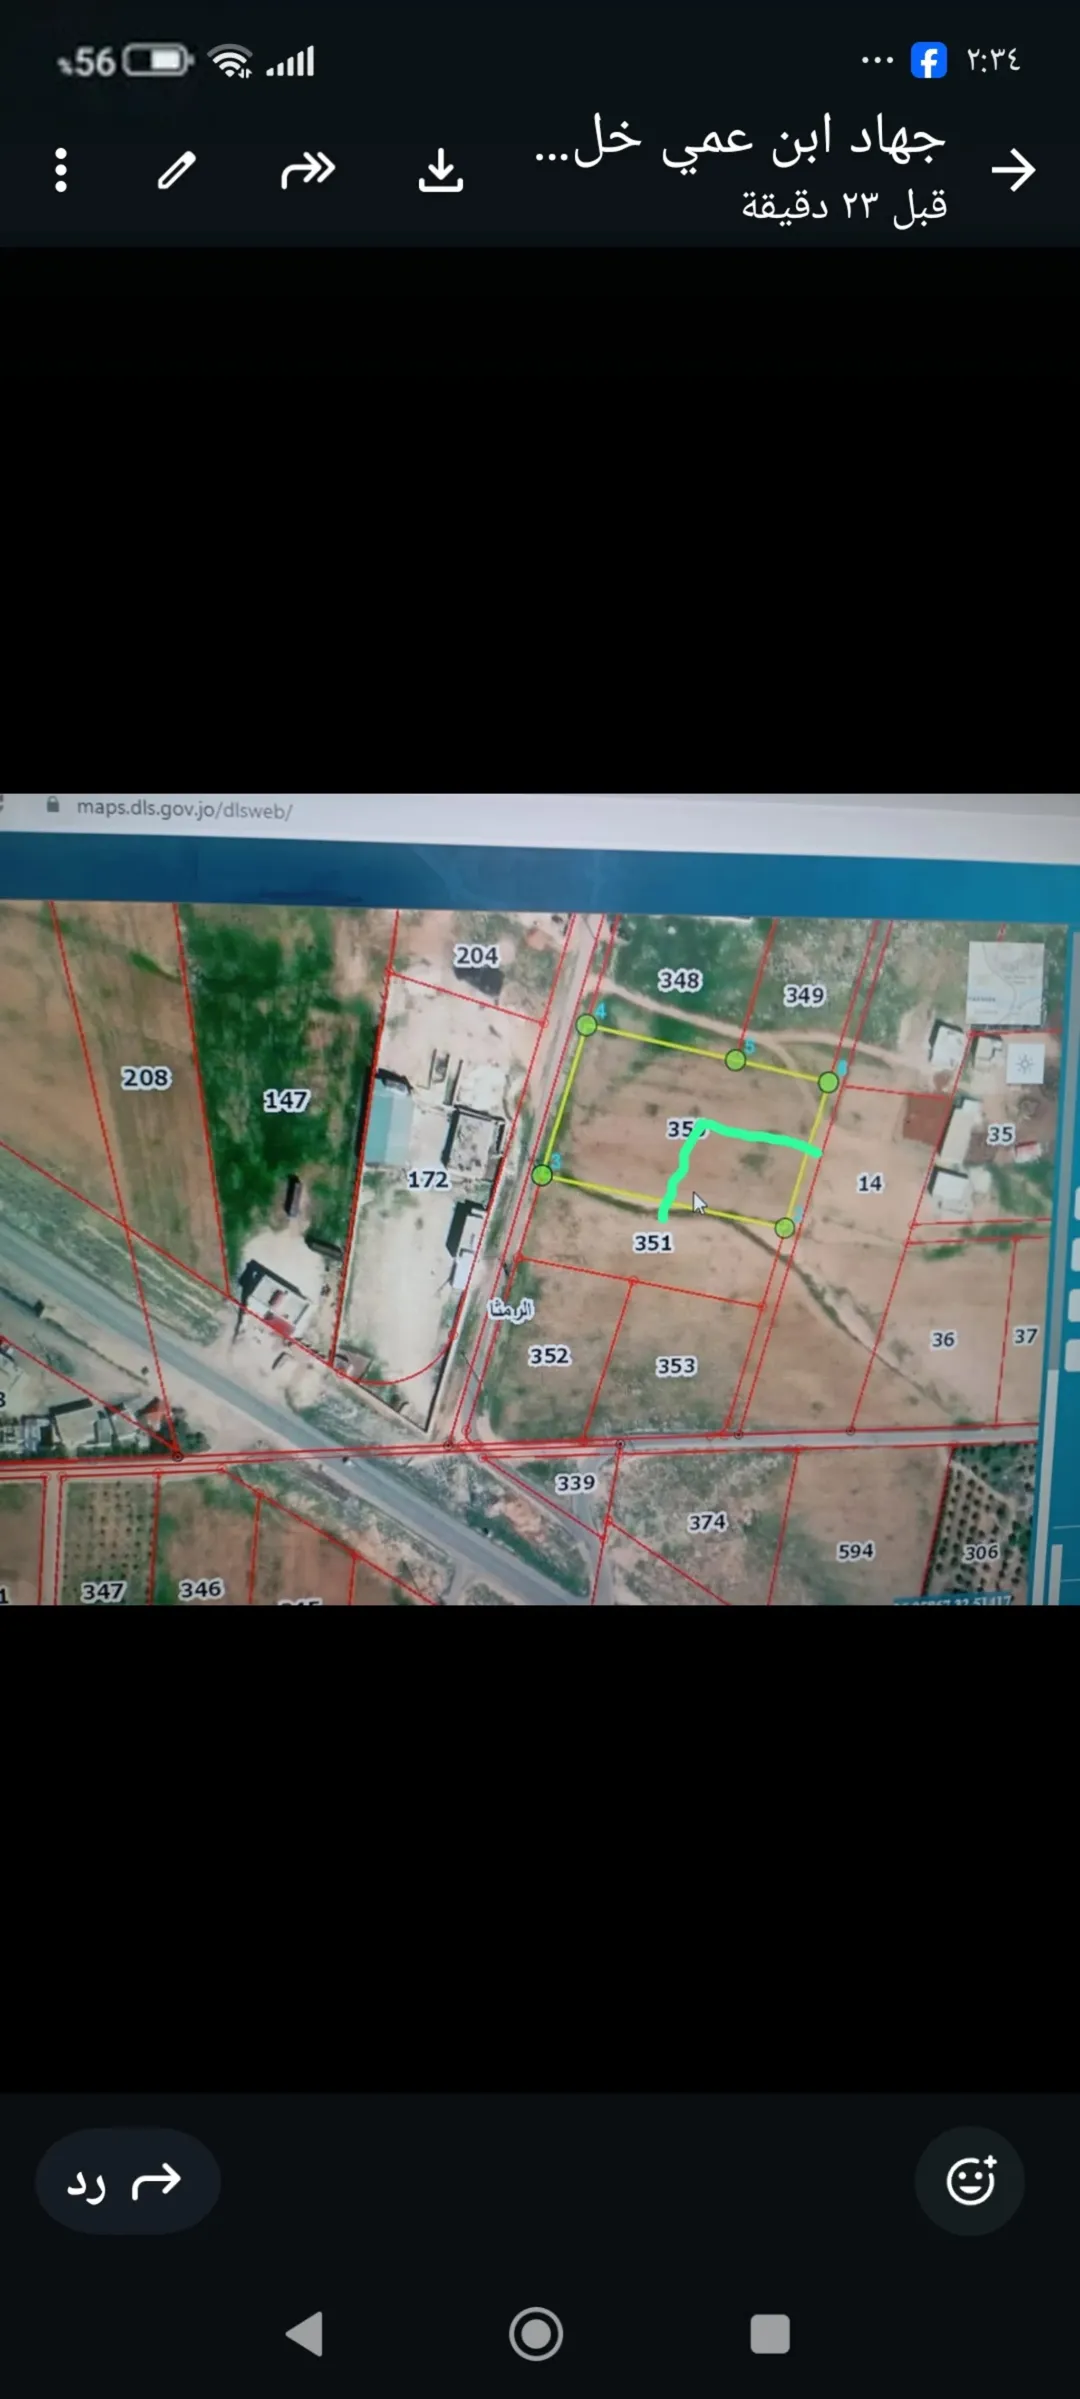Tap the shared map image
1080x2399 pixels.
tap(540, 1199)
